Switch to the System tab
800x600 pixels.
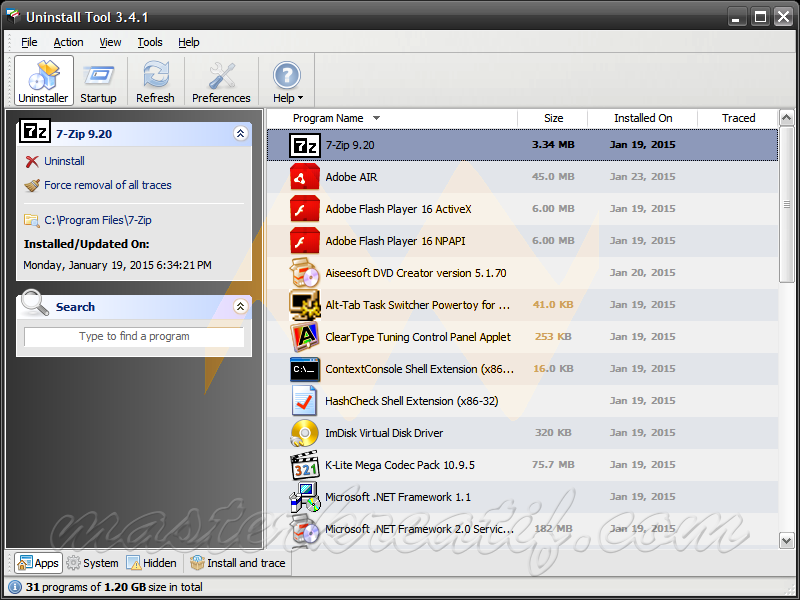tap(92, 563)
